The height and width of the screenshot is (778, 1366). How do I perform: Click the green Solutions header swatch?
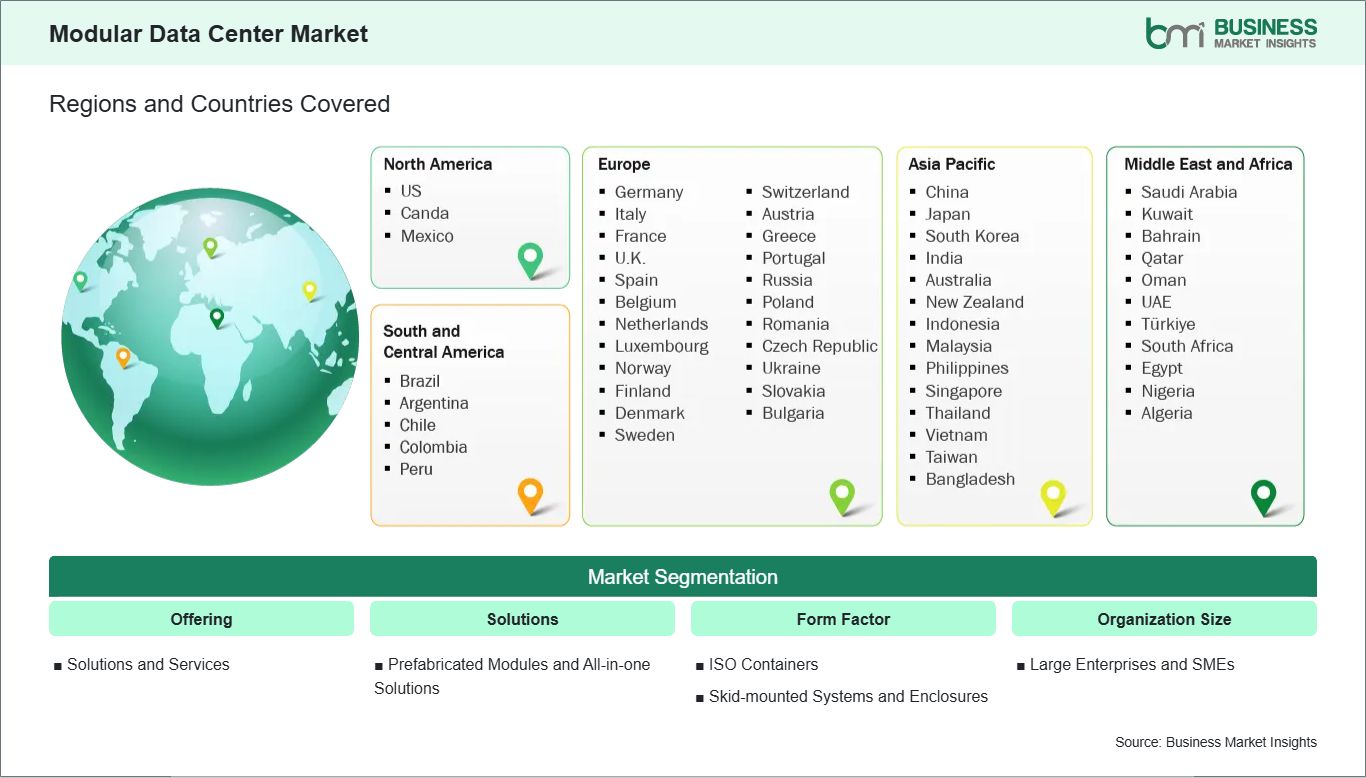click(x=522, y=618)
